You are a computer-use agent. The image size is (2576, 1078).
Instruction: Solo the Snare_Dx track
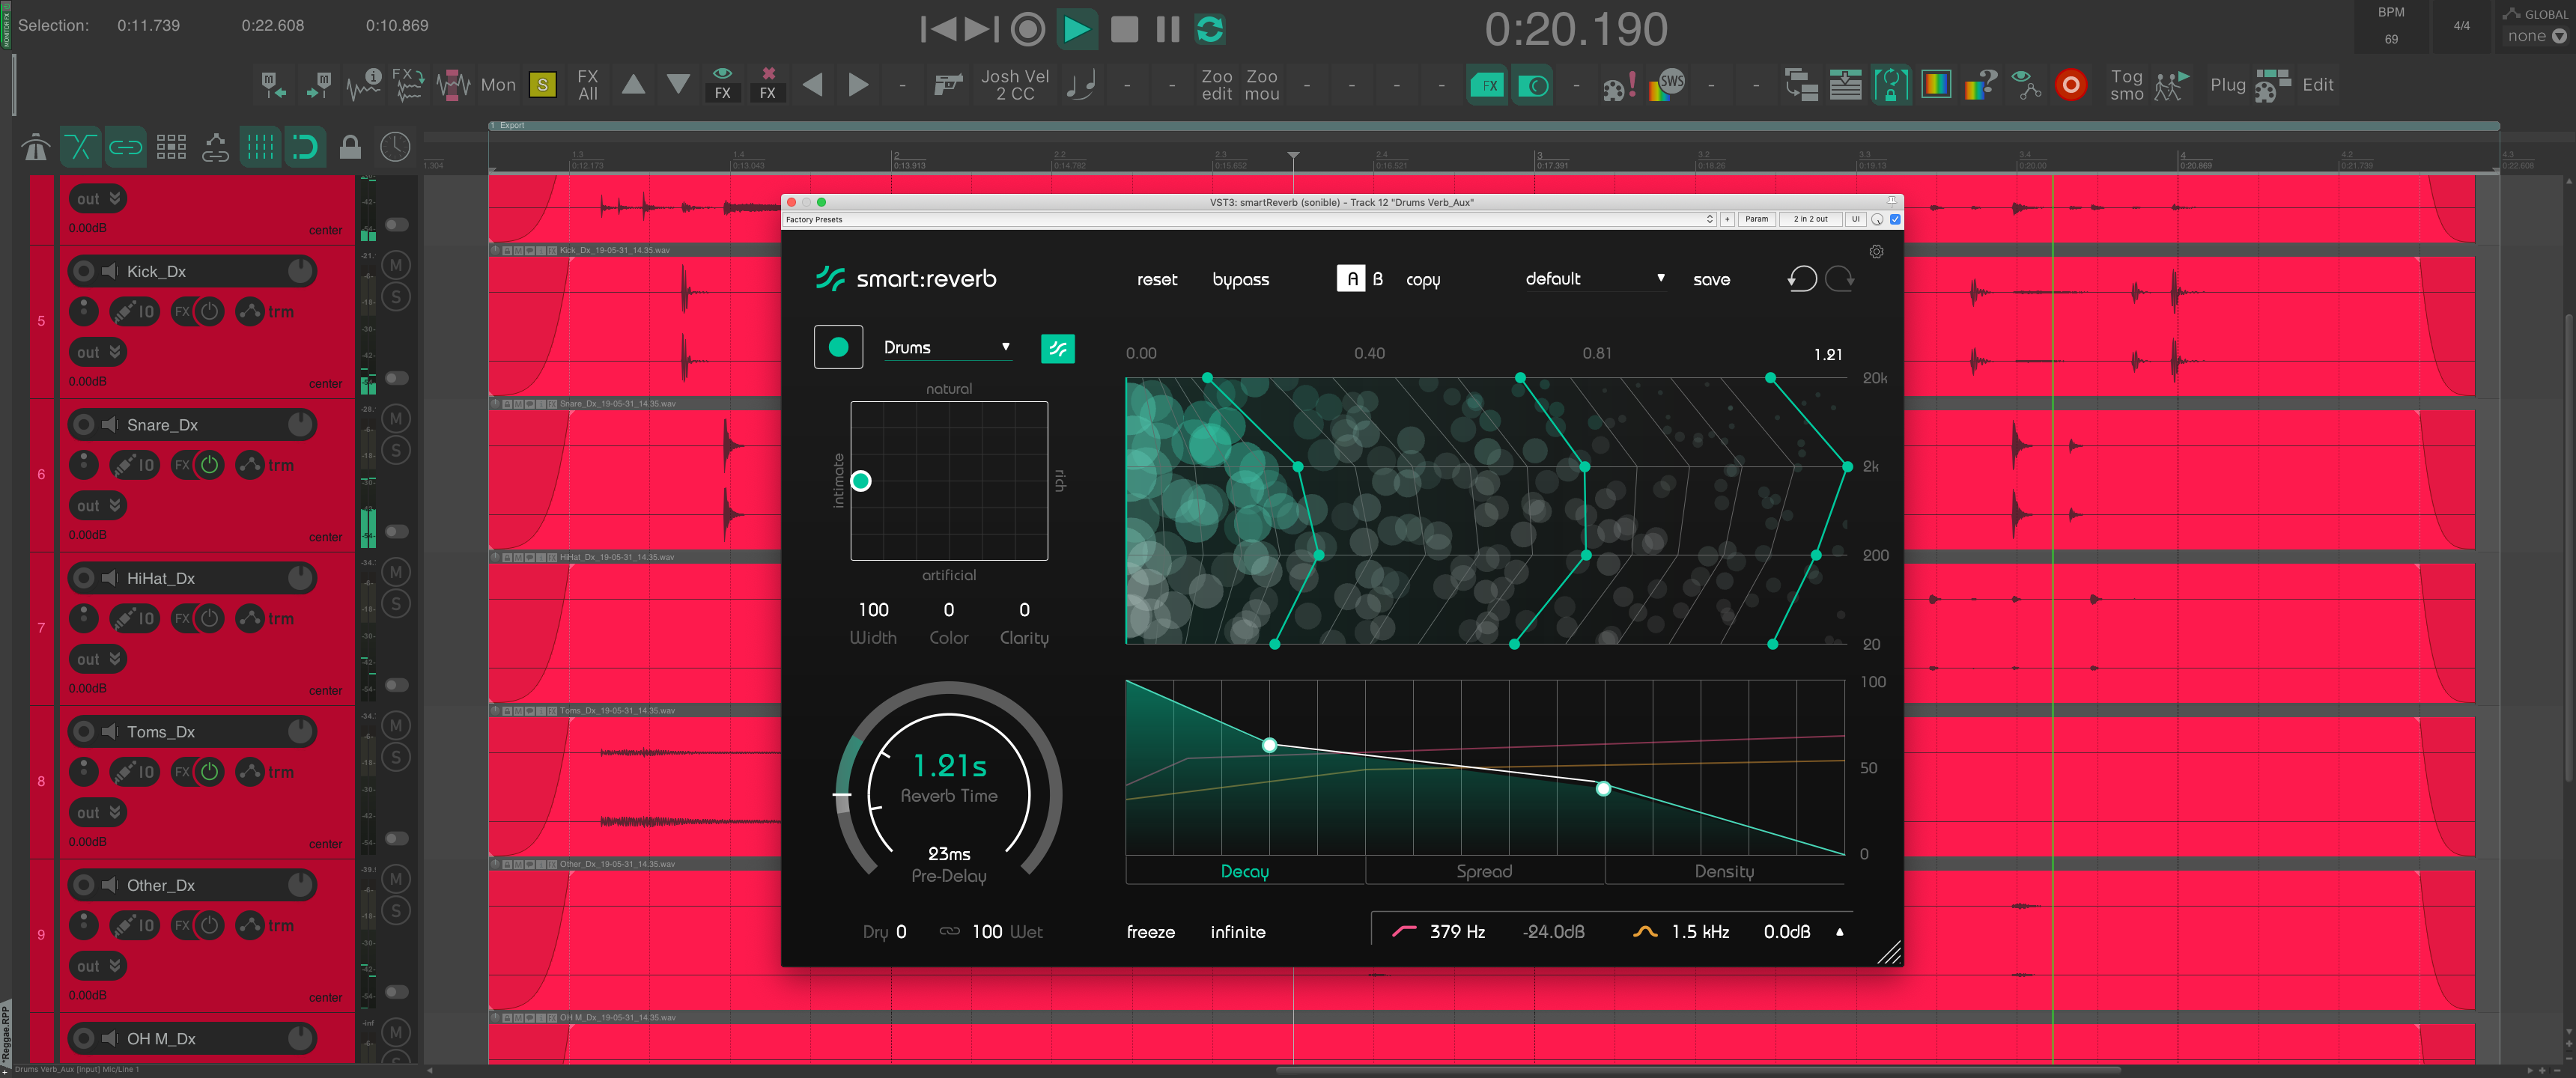396,451
